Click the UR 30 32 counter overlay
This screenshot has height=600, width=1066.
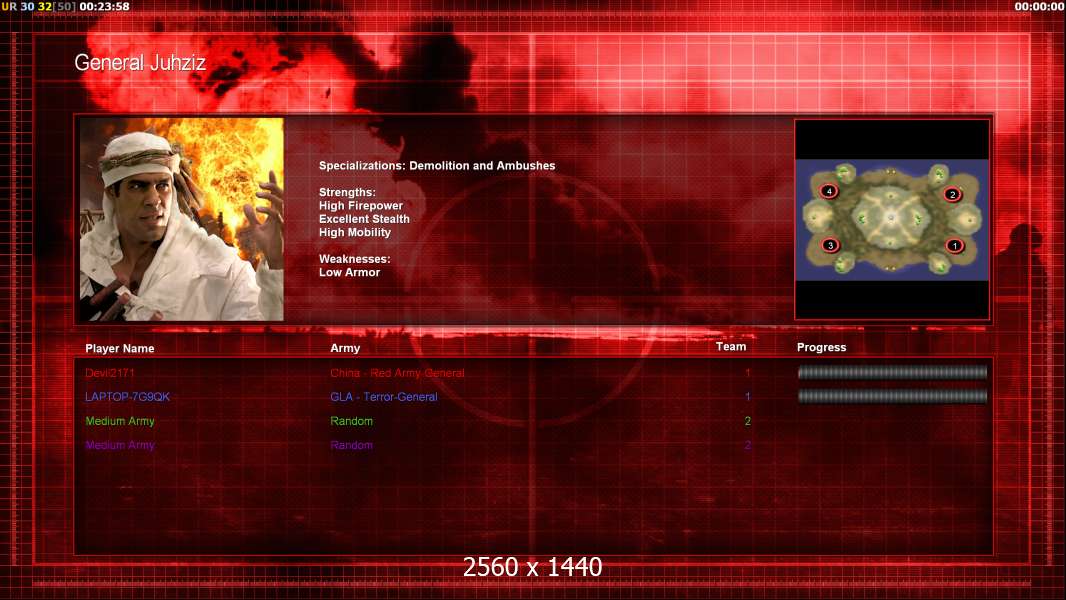39,6
